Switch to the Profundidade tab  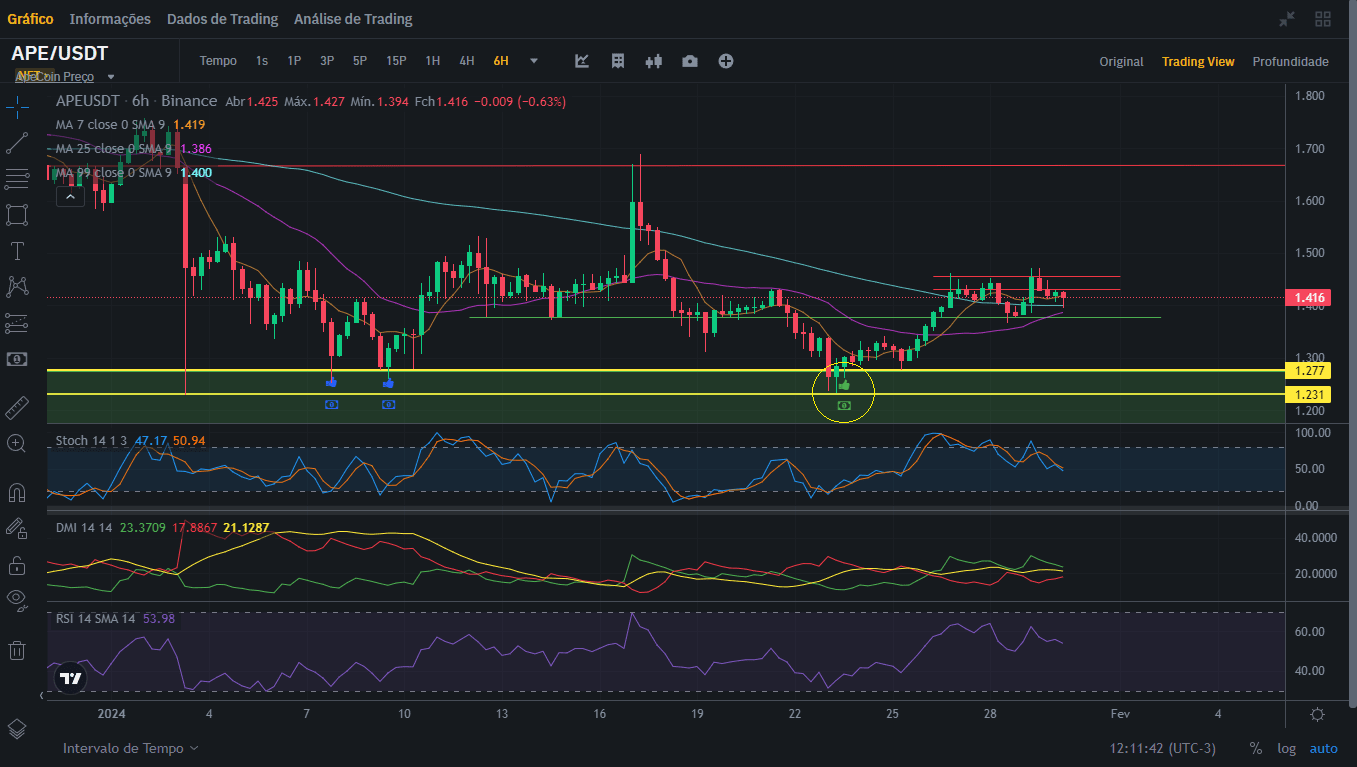pyautogui.click(x=1290, y=61)
